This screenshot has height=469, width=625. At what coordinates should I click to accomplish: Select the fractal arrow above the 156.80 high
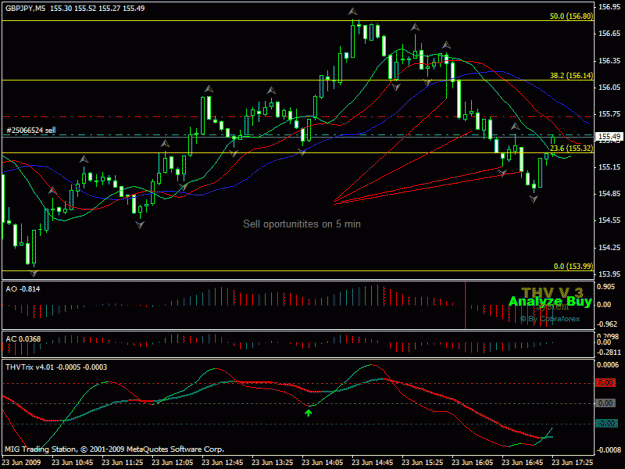(352, 12)
